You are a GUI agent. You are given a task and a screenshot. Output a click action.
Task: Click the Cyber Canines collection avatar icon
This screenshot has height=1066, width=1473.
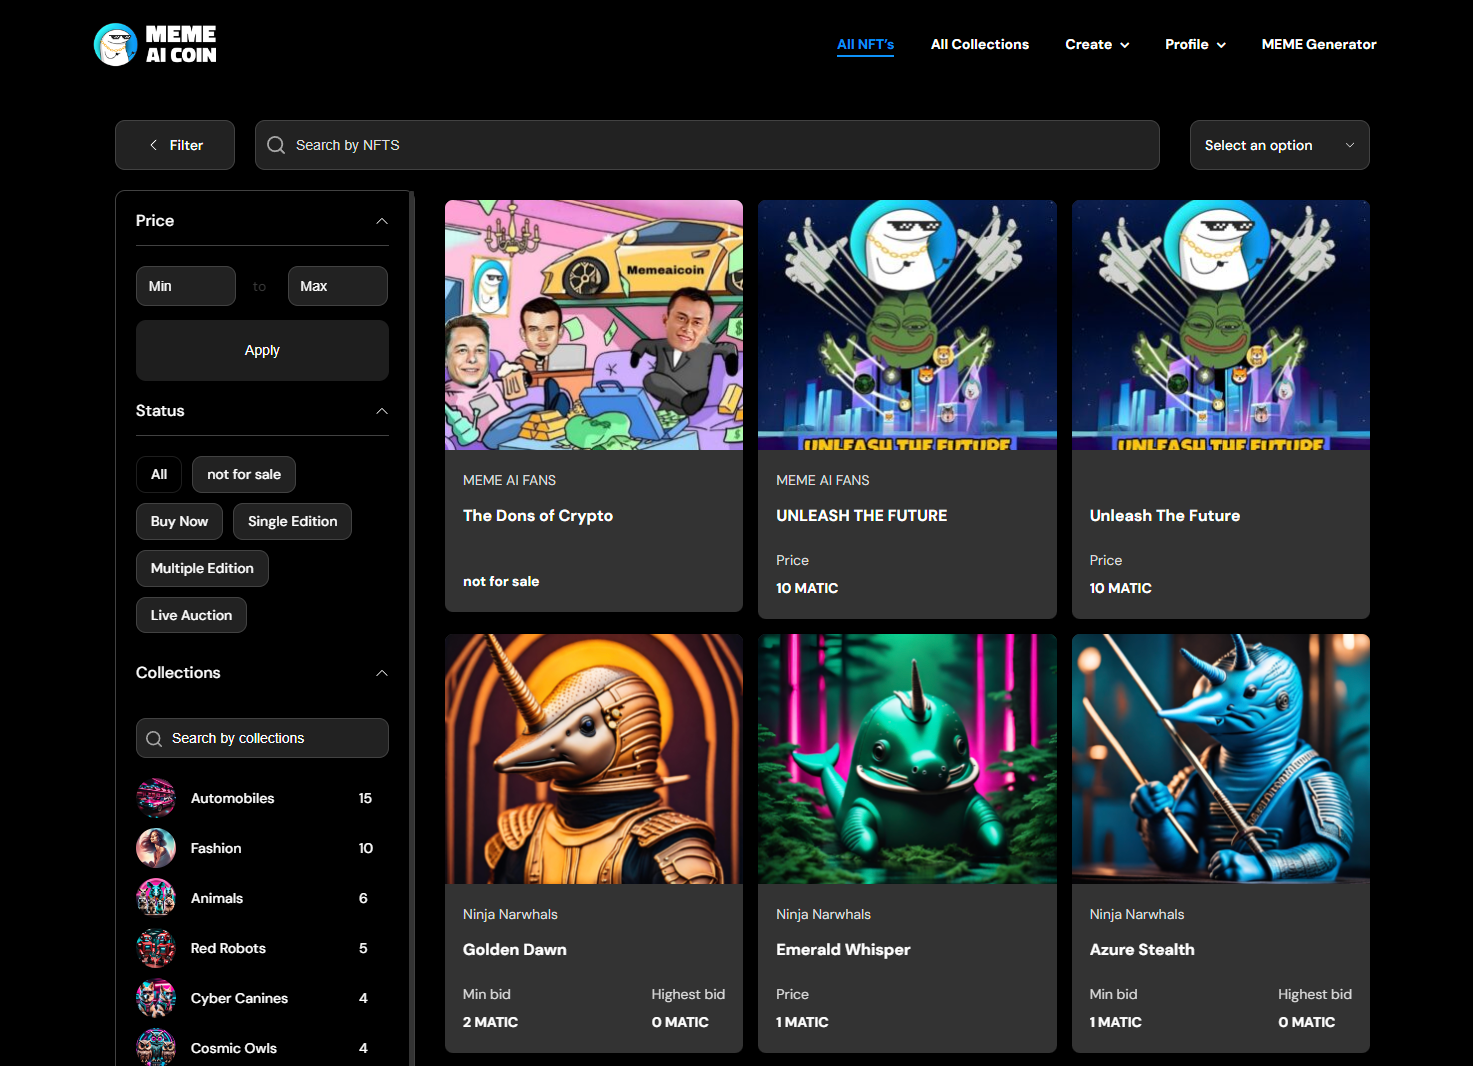pyautogui.click(x=156, y=998)
